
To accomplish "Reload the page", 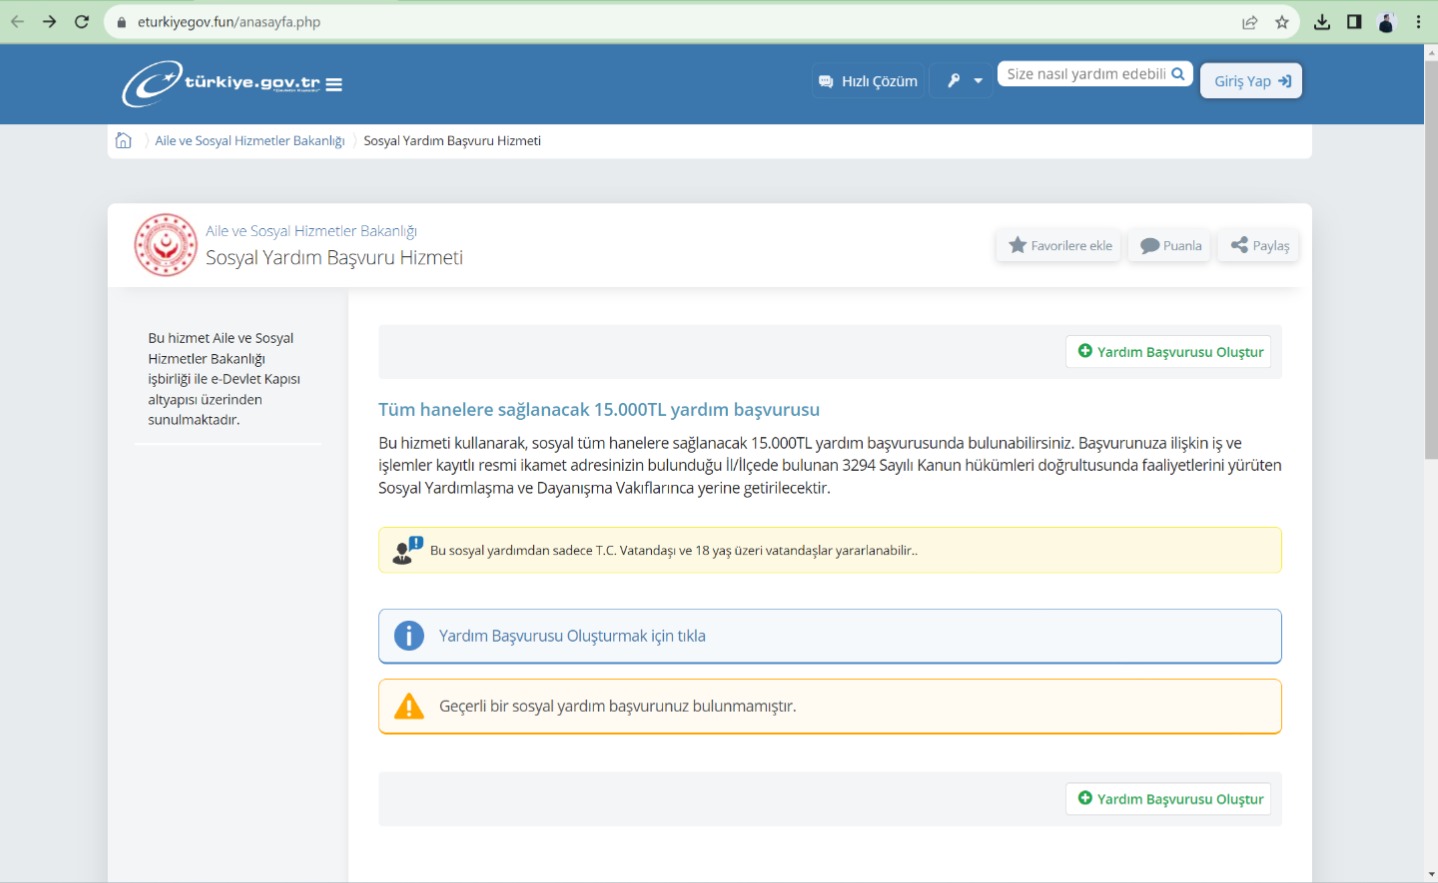I will (x=82, y=22).
